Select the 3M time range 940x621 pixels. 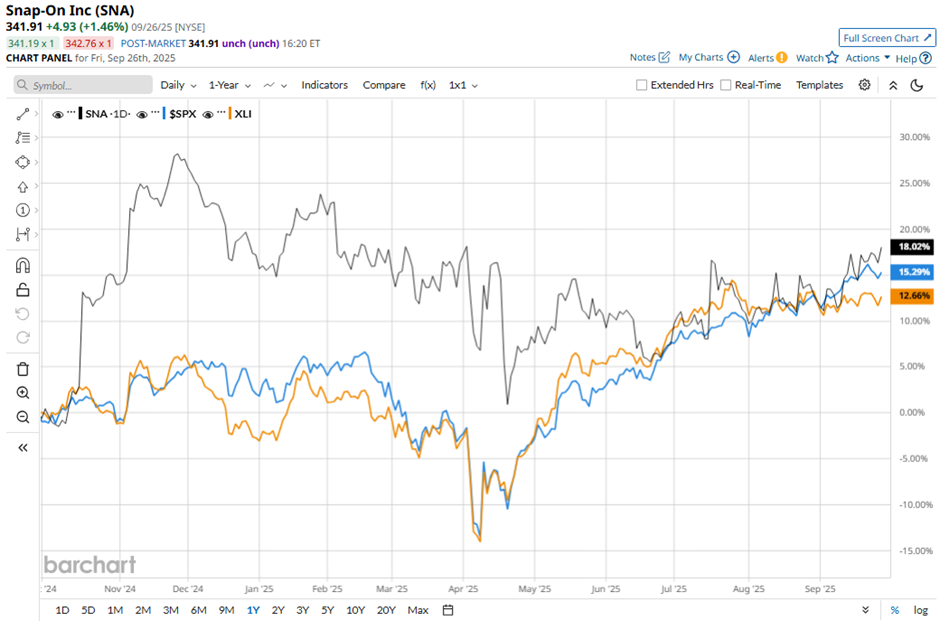click(x=171, y=610)
